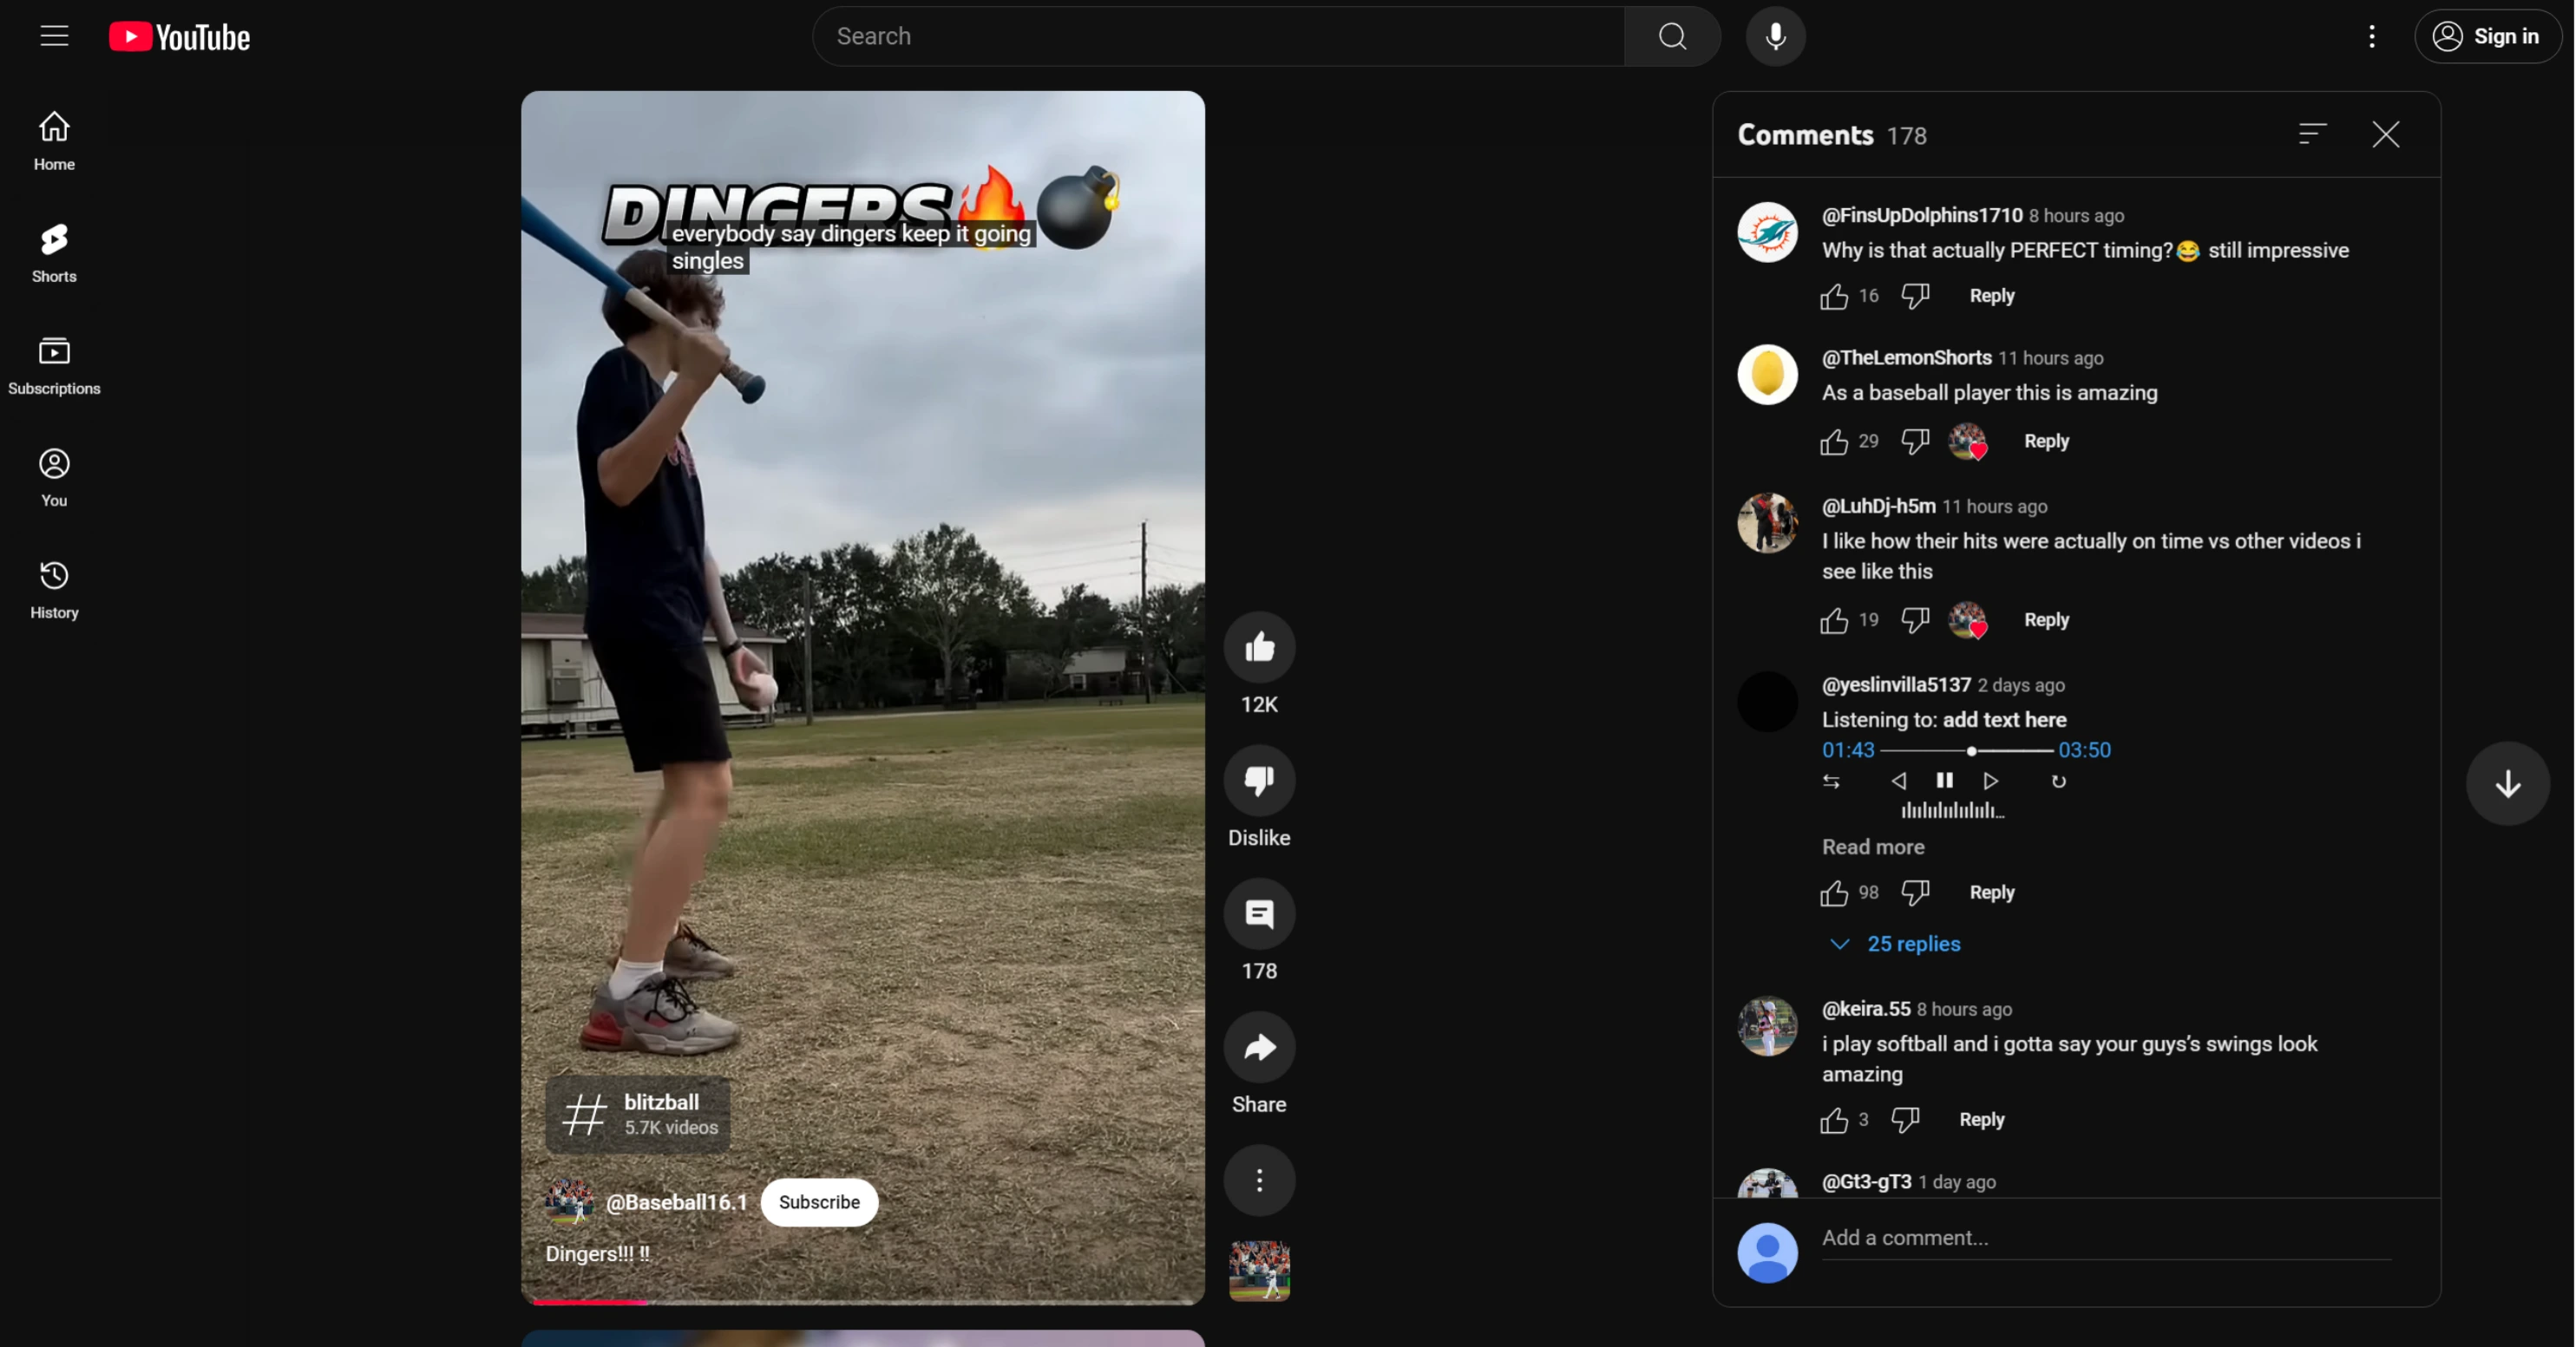Viewport: 2576px width, 1347px height.
Task: Like the Short showing 12K likes
Action: tap(1259, 647)
